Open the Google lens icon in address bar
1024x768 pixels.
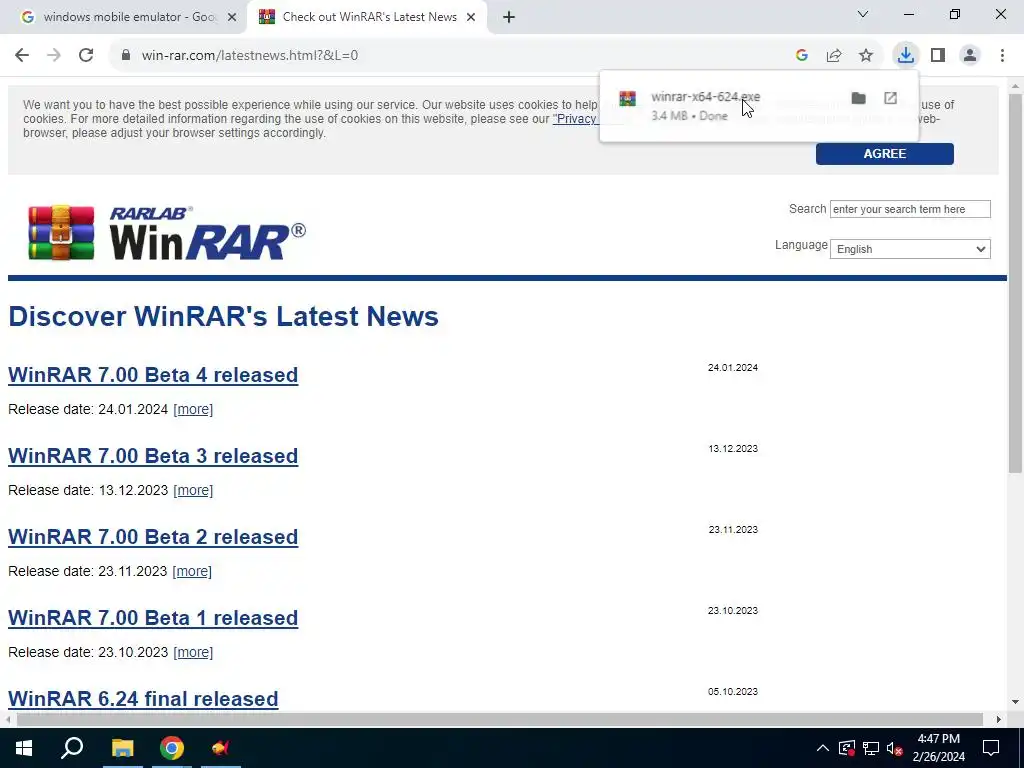click(802, 56)
